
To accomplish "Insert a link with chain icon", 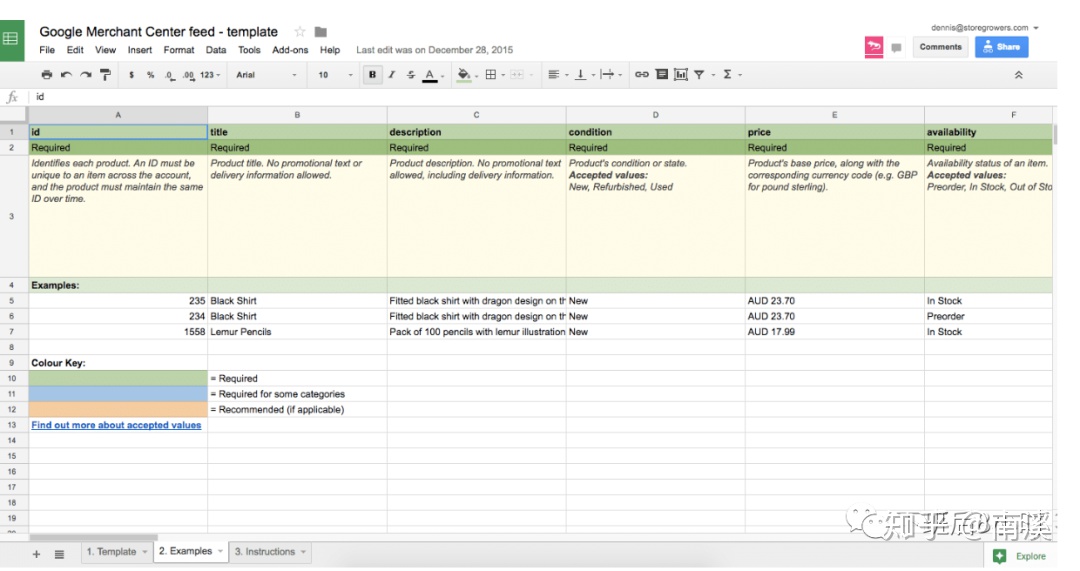I will click(641, 74).
